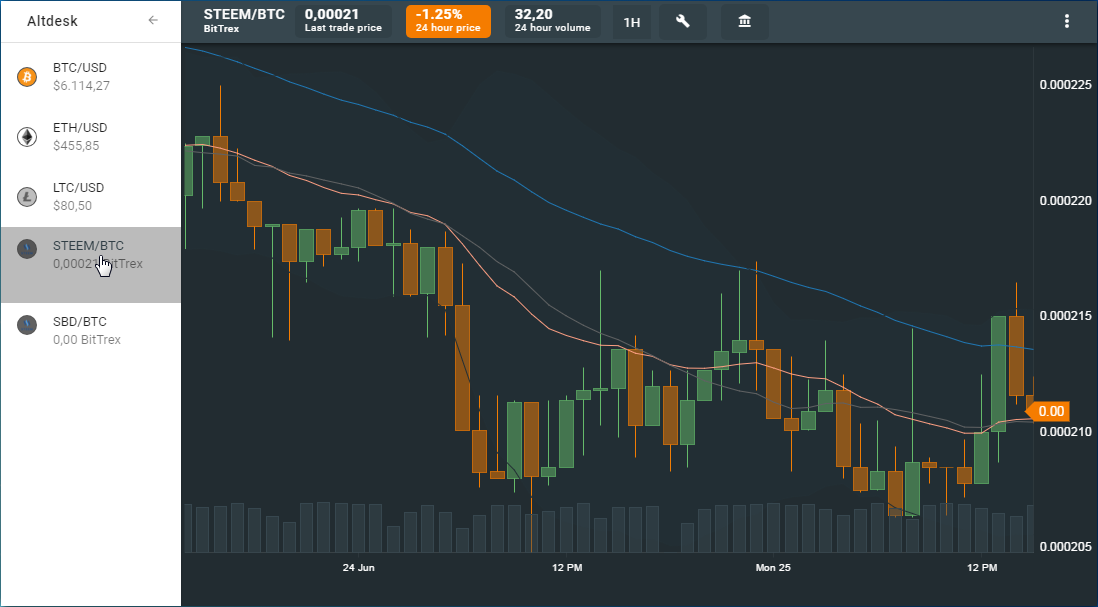Select the SBD/BTC market row
The height and width of the screenshot is (607, 1098).
pos(91,330)
